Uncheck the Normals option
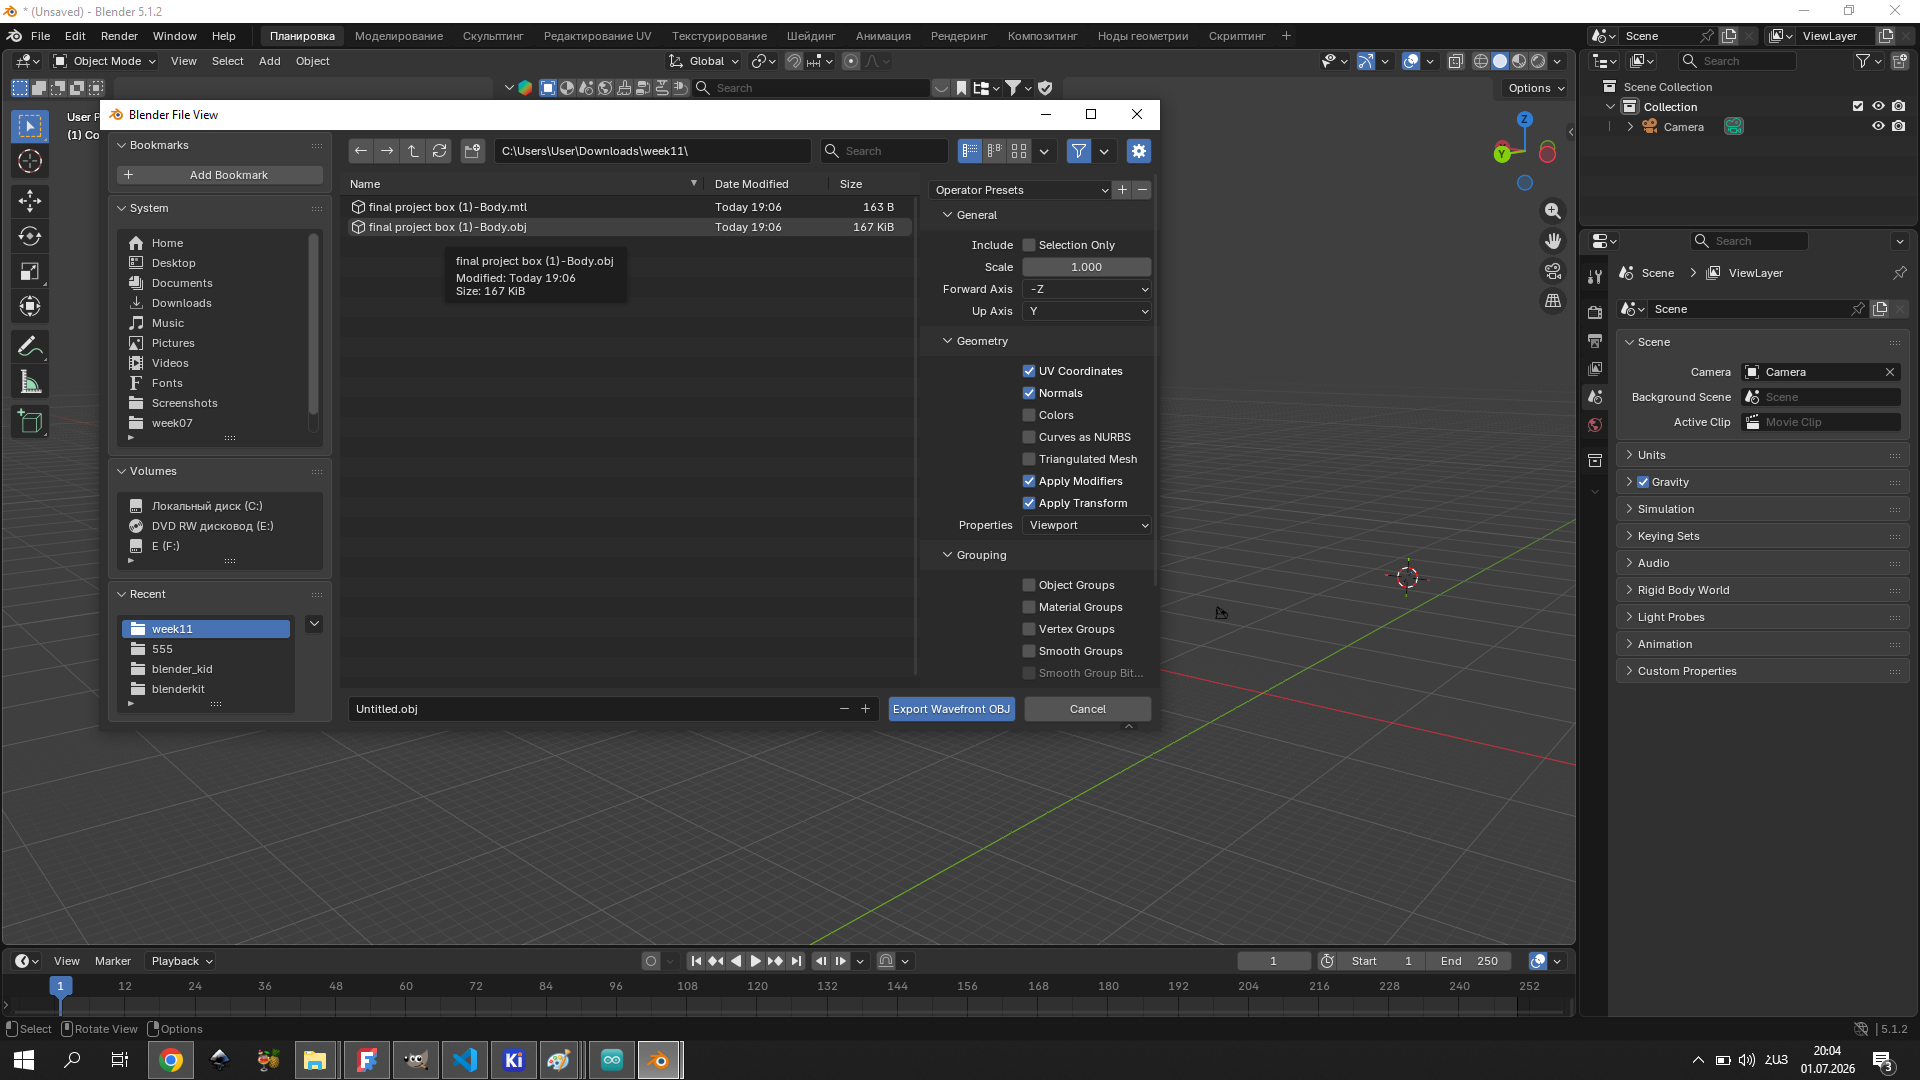 (x=1029, y=393)
